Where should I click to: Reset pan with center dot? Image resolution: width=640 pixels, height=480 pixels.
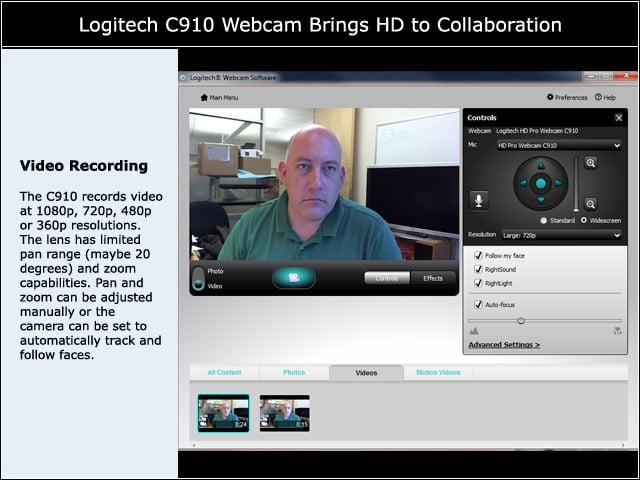click(541, 183)
